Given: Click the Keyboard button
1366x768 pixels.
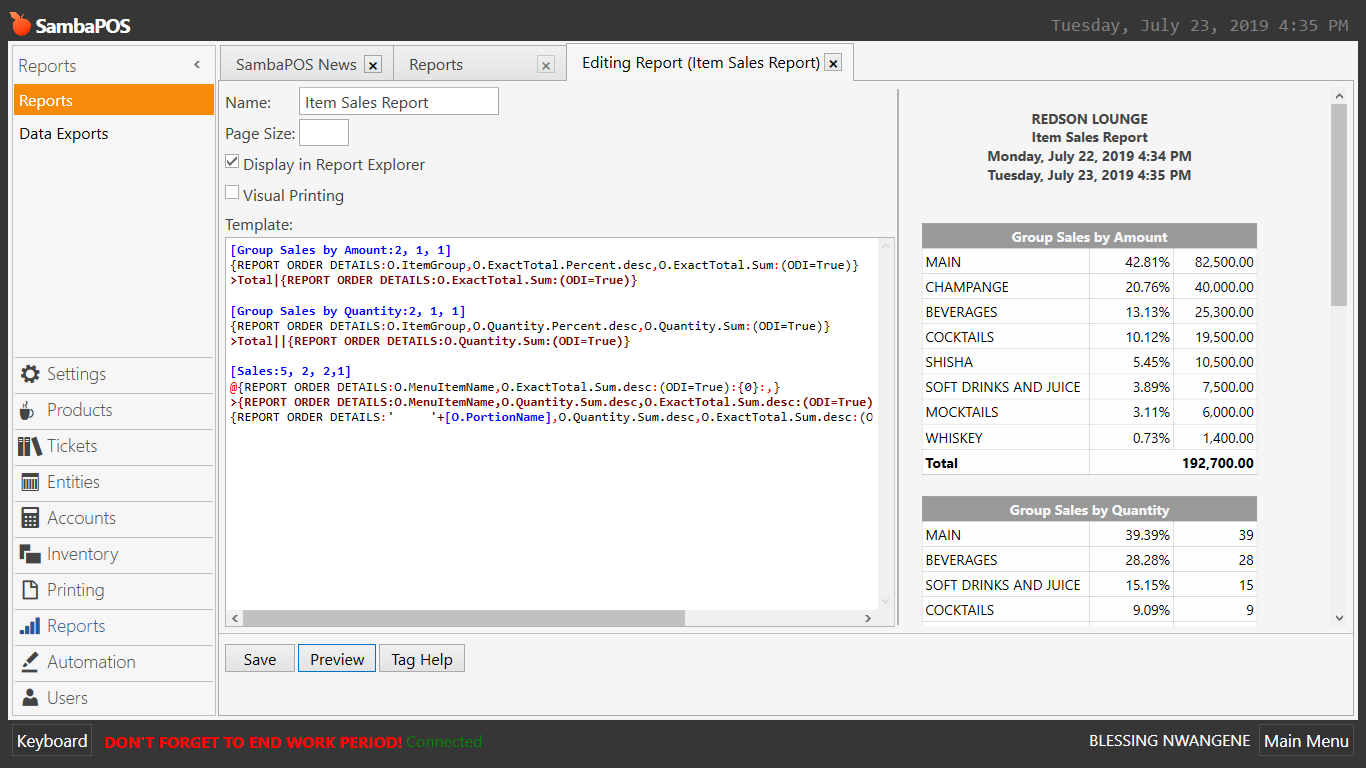Looking at the screenshot, I should click(52, 741).
